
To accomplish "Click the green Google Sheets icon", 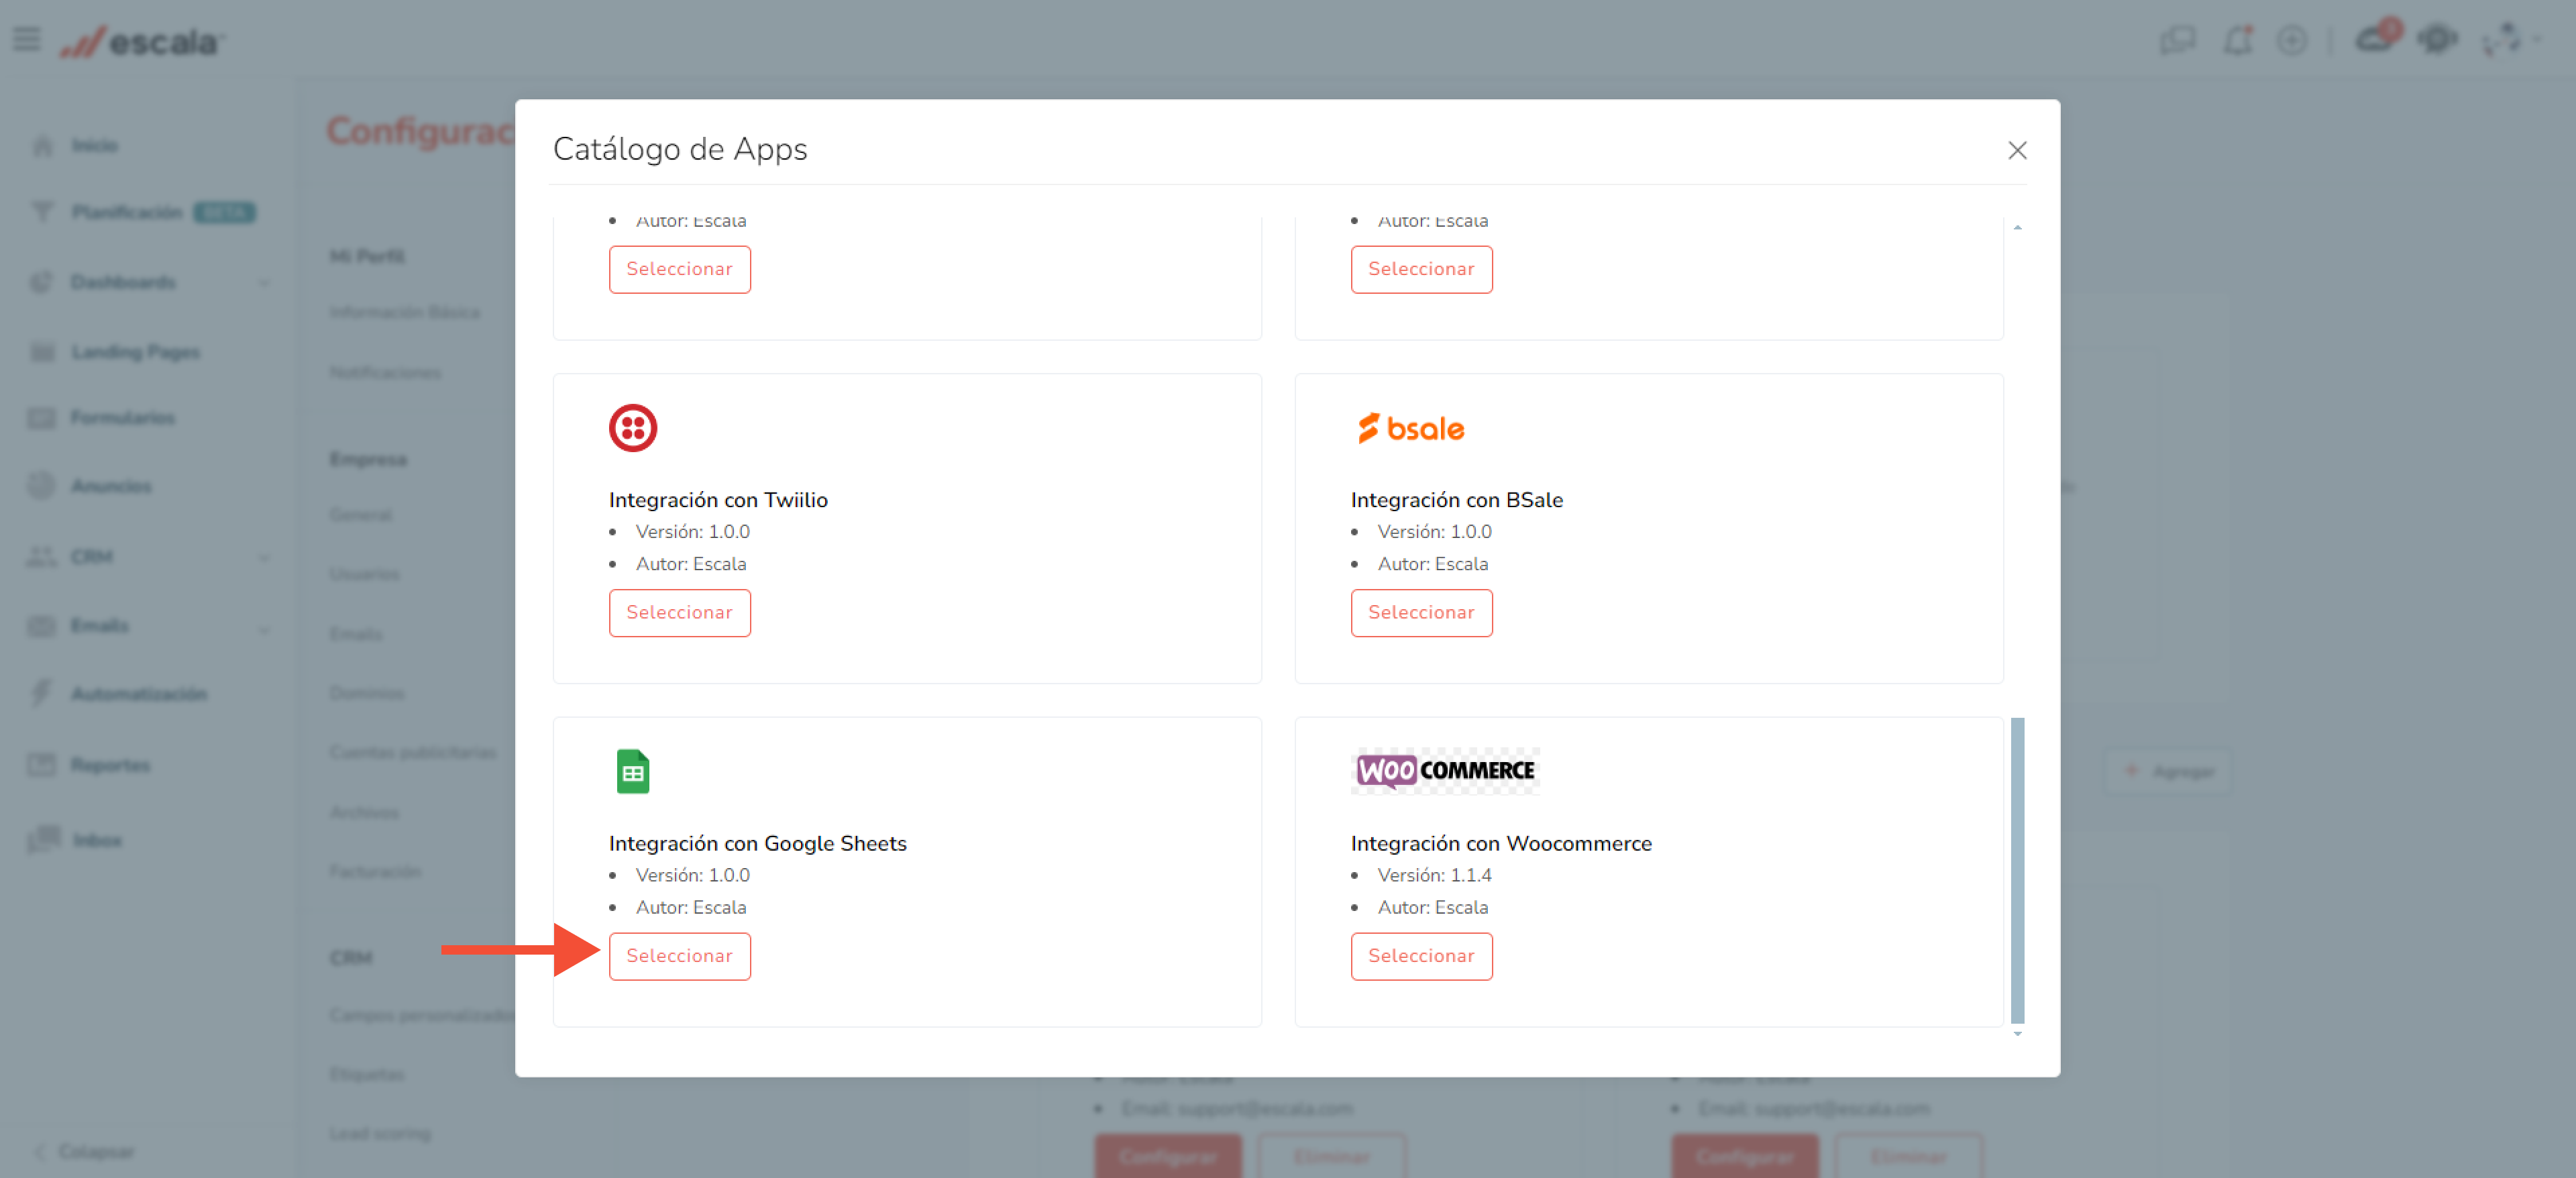I will click(633, 771).
